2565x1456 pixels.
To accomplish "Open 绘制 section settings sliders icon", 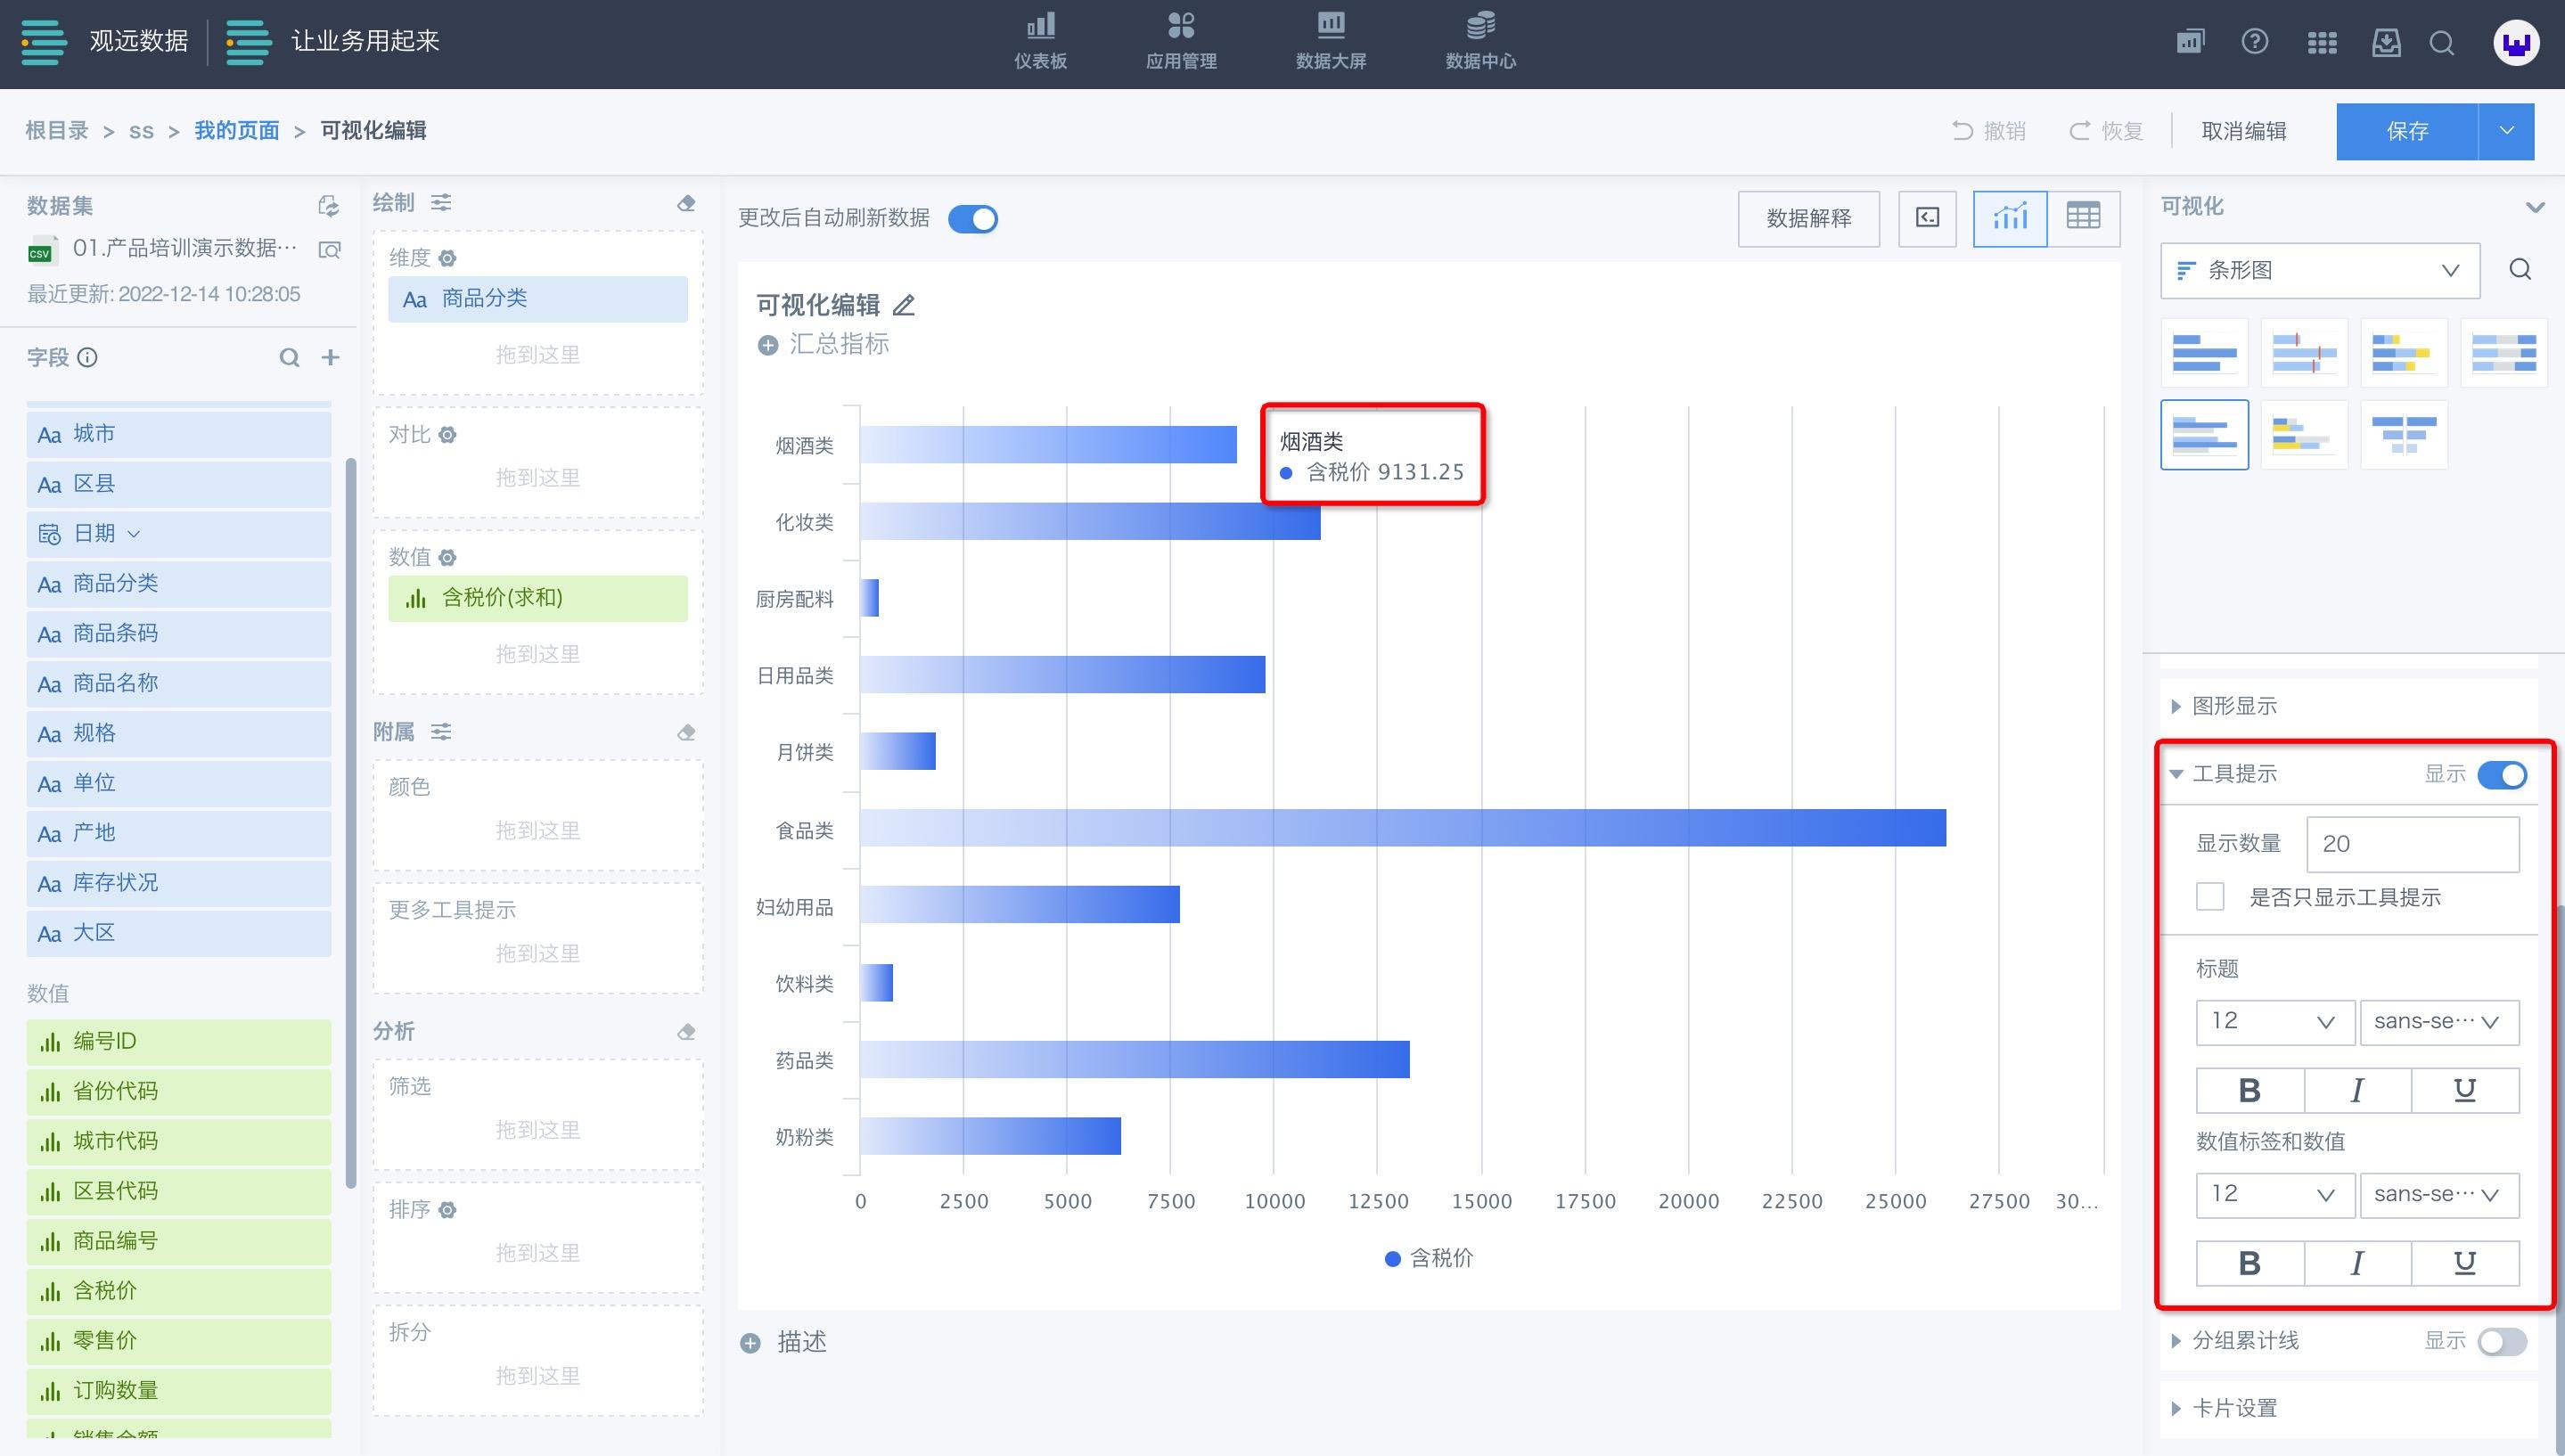I will click(441, 203).
